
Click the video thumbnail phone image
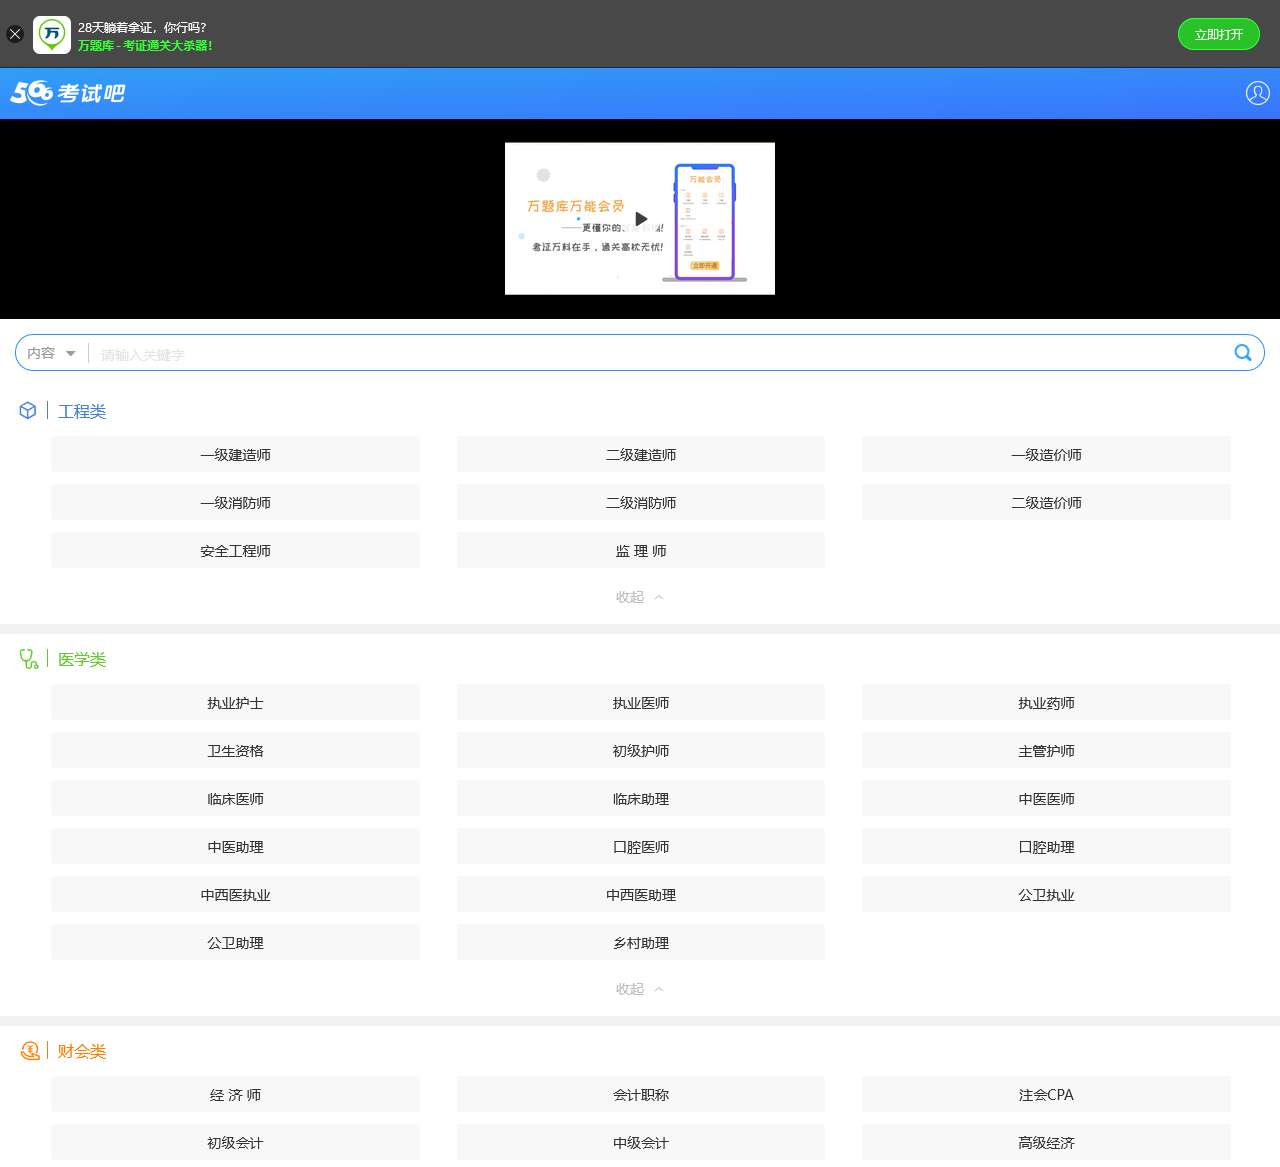pyautogui.click(x=705, y=222)
